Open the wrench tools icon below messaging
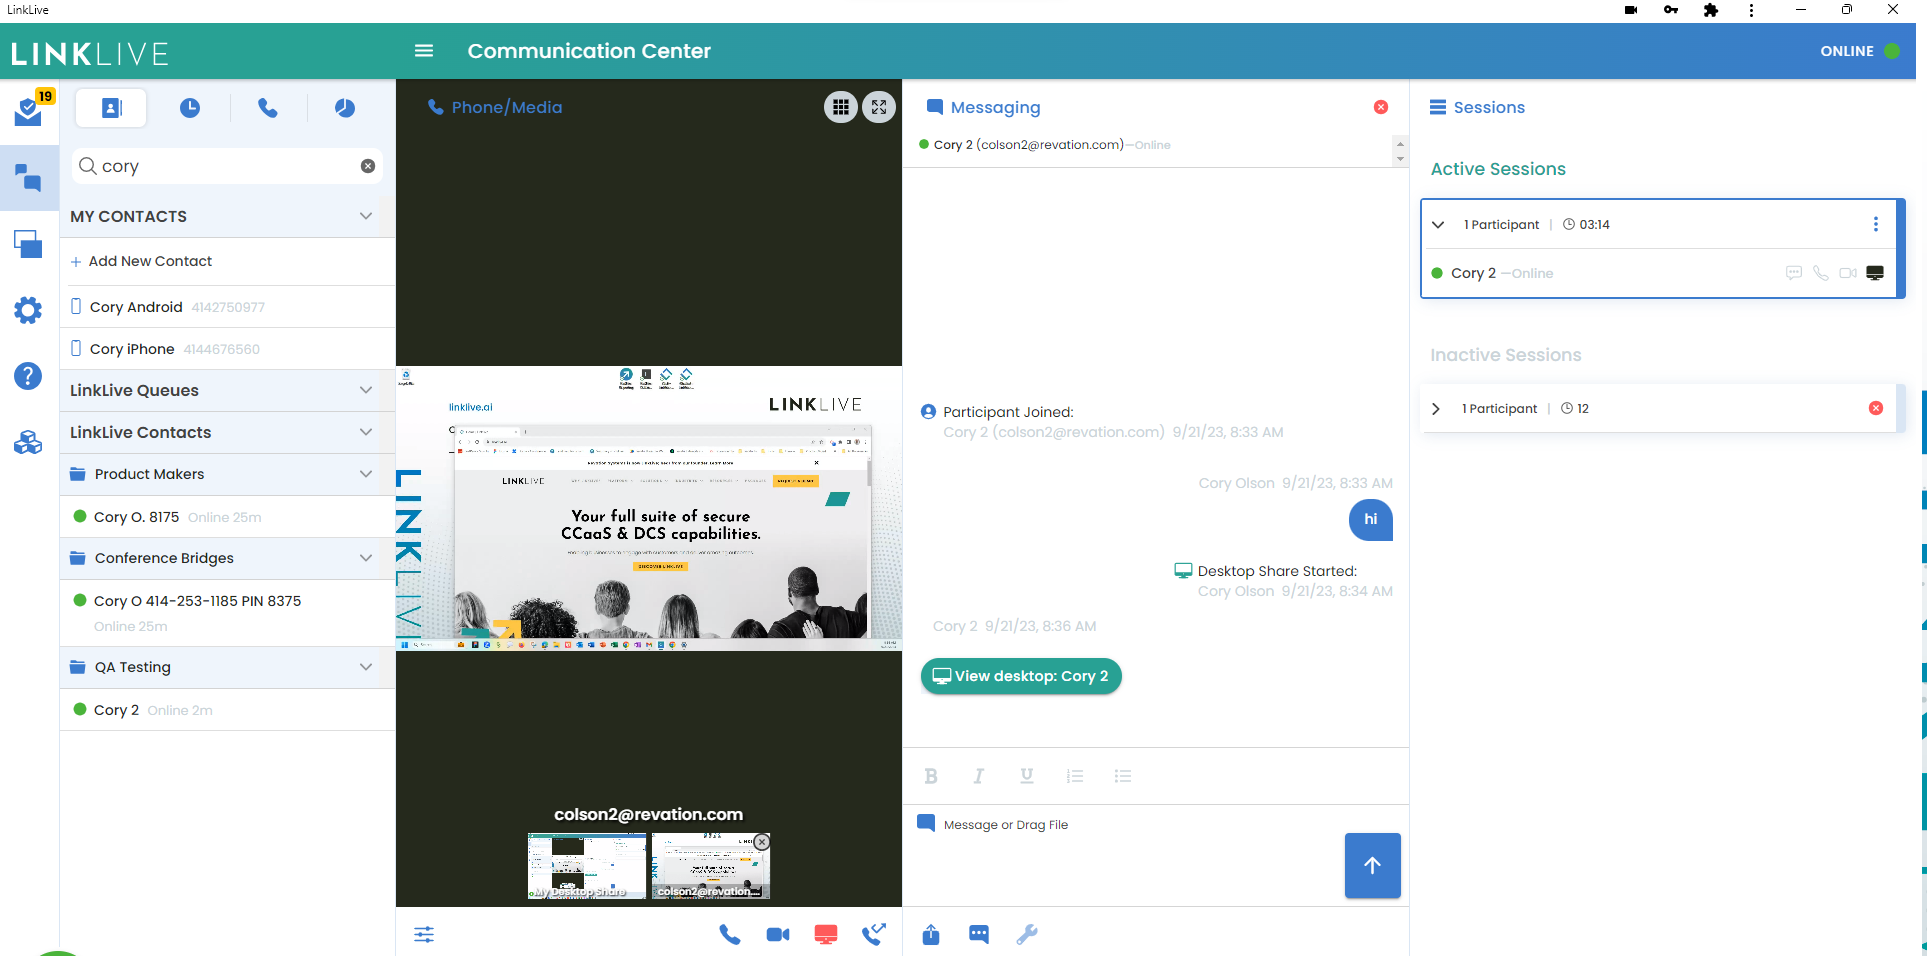Screen dimensions: 1927x956 [1026, 934]
